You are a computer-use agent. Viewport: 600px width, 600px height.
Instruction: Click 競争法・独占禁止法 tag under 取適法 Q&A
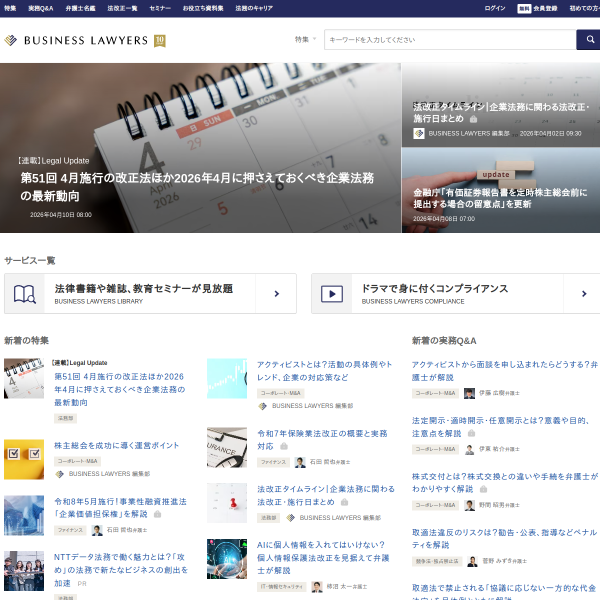(x=437, y=561)
